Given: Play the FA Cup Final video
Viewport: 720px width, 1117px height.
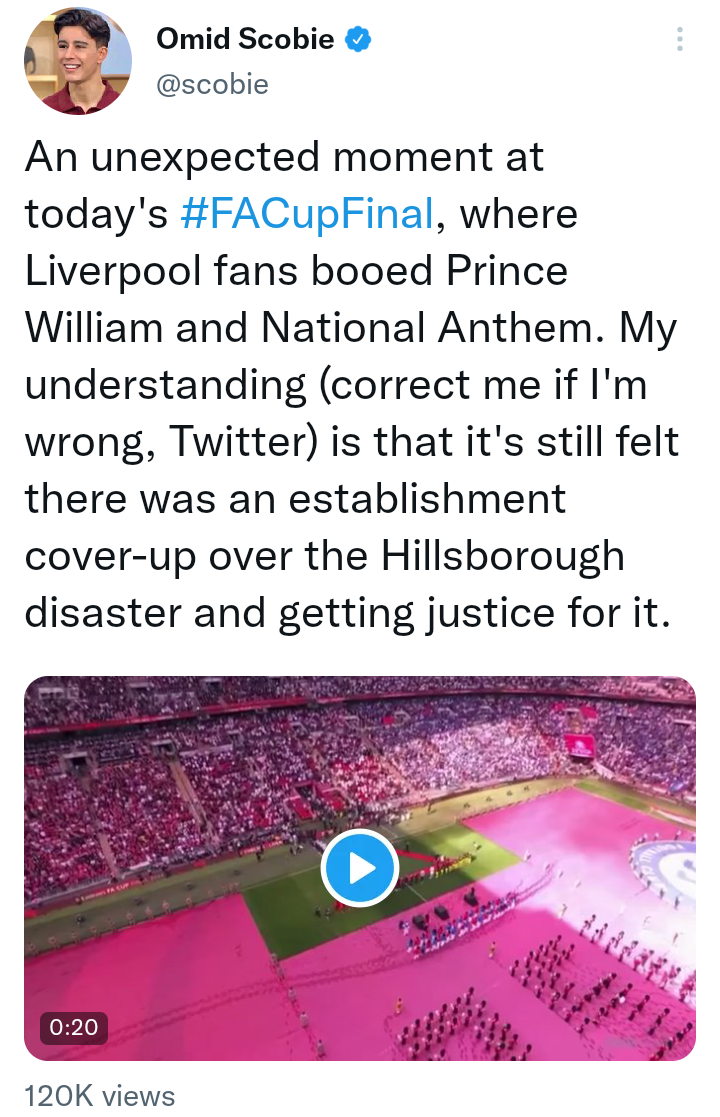Looking at the screenshot, I should [x=360, y=868].
